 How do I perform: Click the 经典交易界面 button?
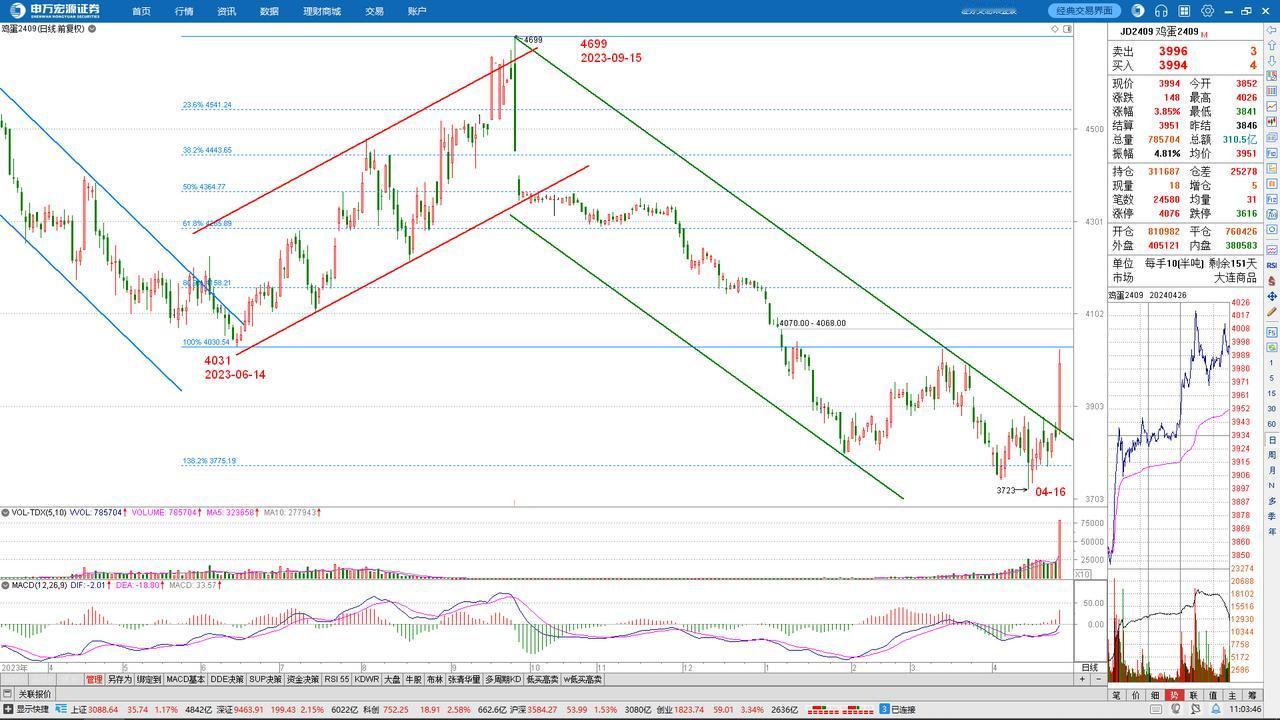1085,11
